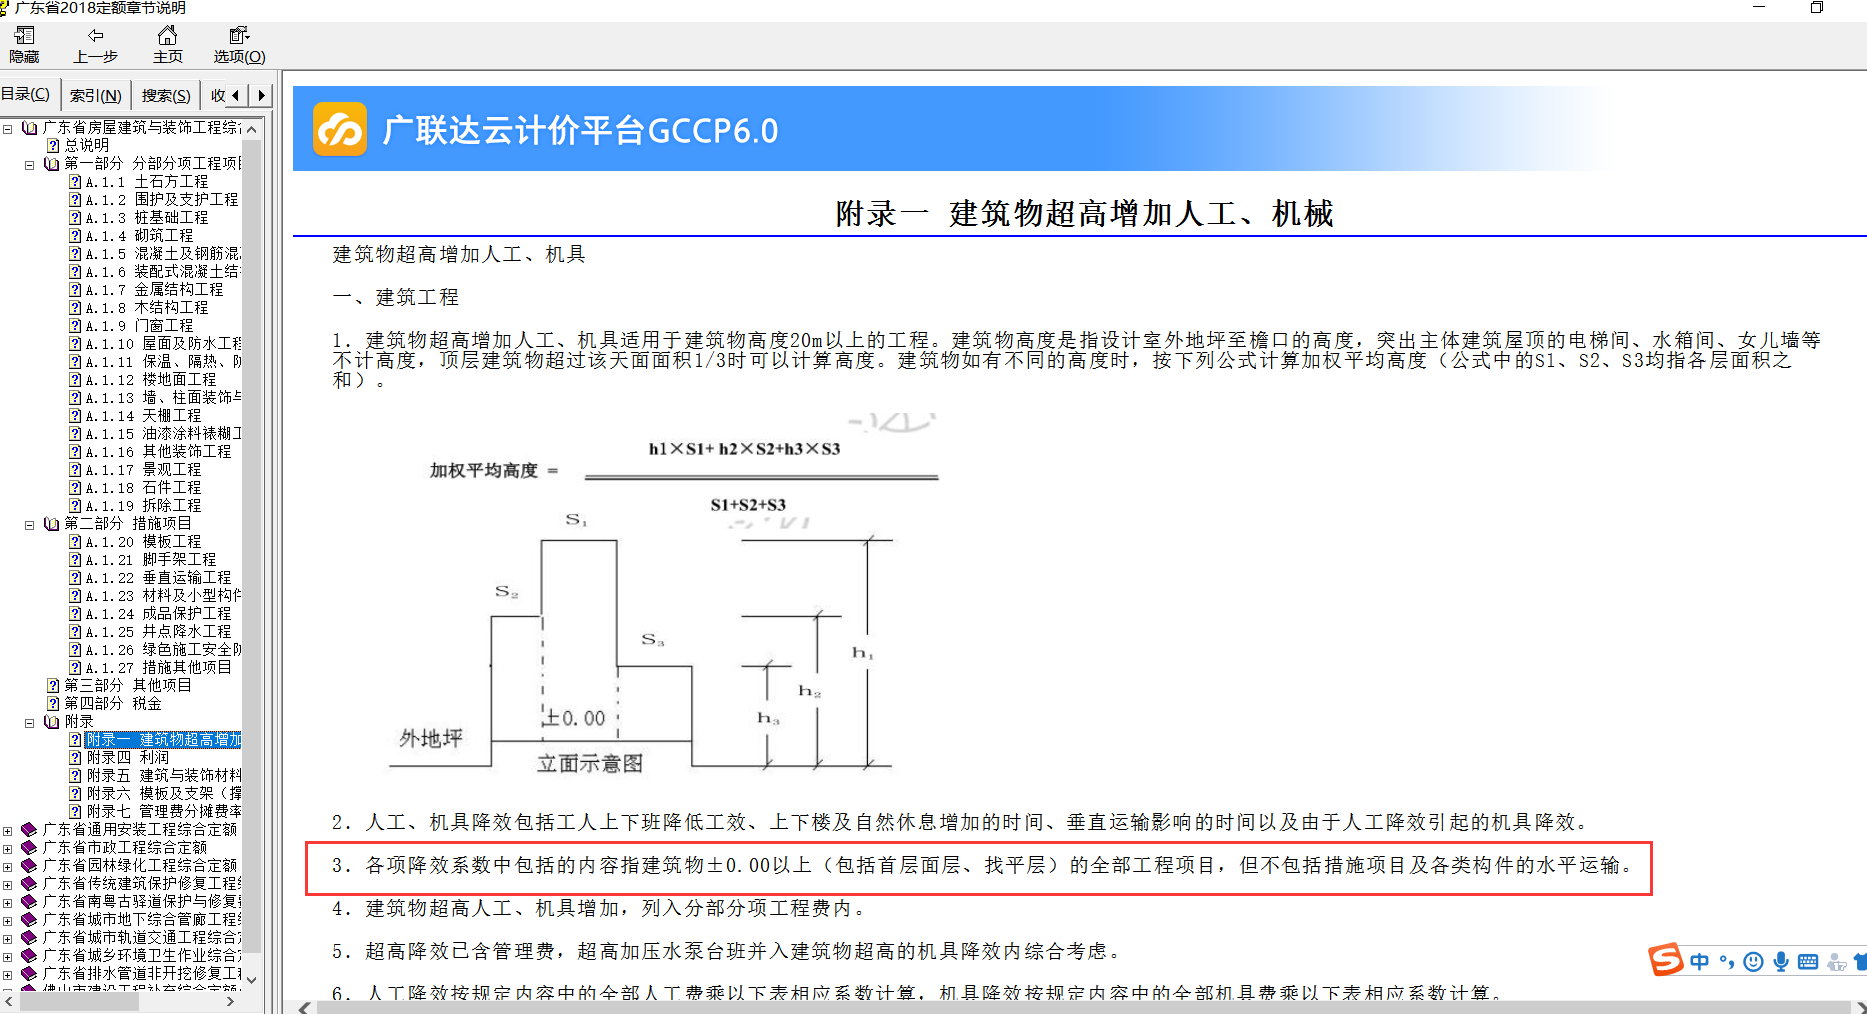Open topic A.1.25 井点降水工程
Image resolution: width=1867 pixels, height=1014 pixels.
(x=159, y=632)
